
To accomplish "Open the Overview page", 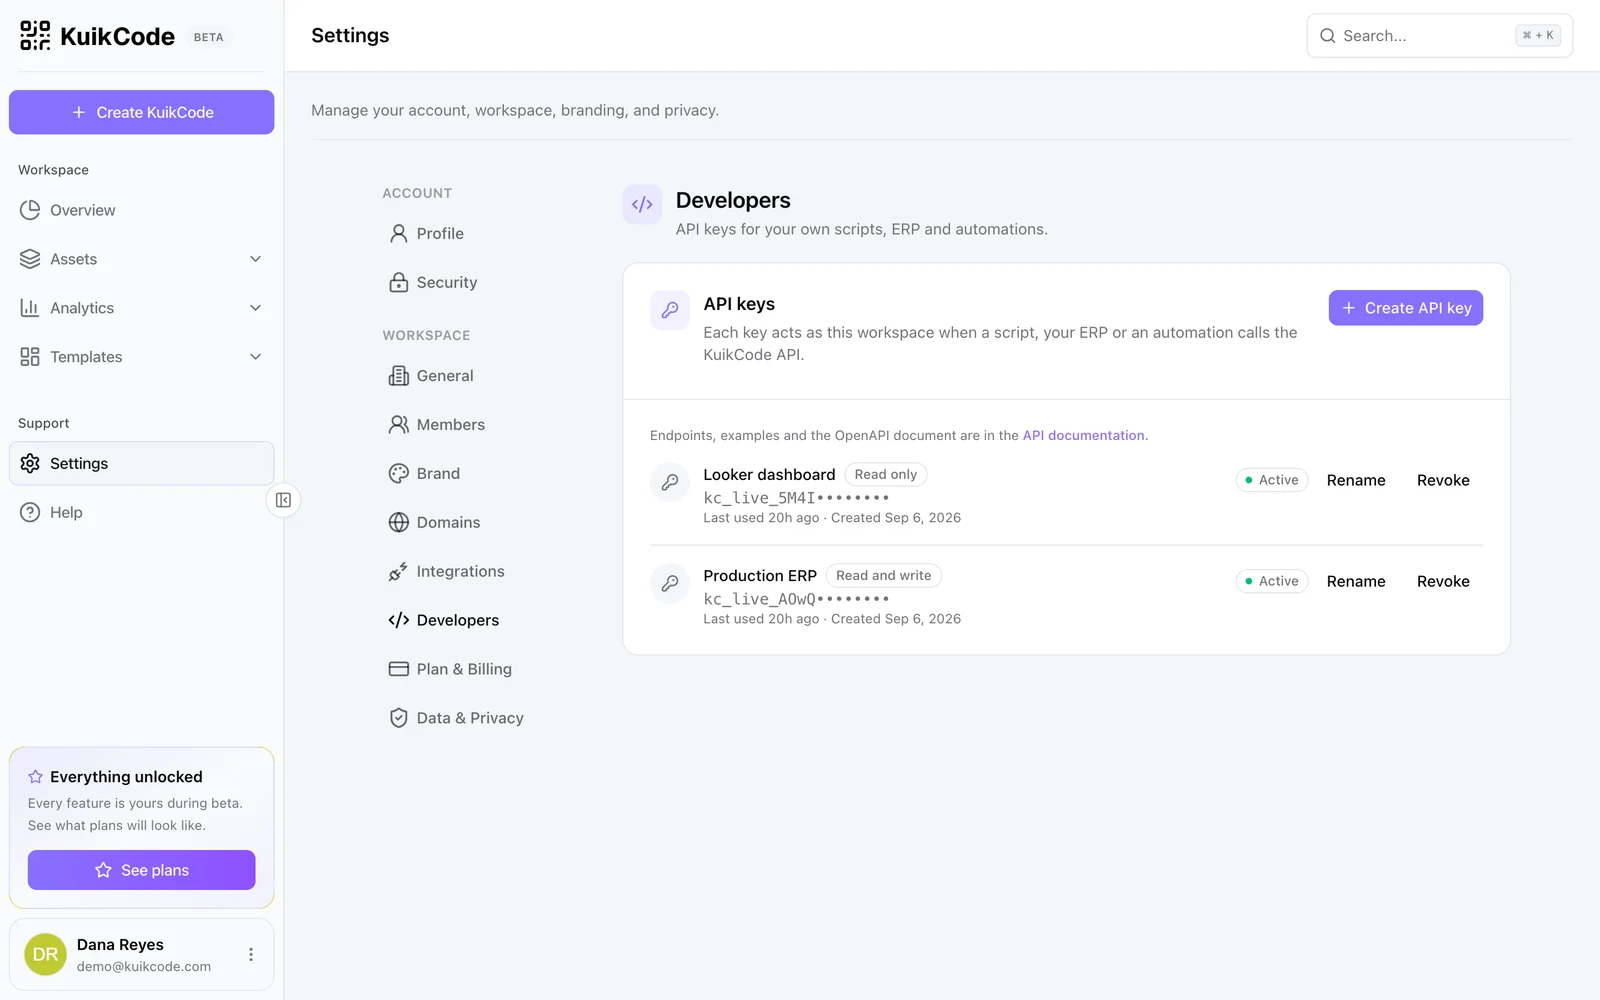I will (141, 210).
